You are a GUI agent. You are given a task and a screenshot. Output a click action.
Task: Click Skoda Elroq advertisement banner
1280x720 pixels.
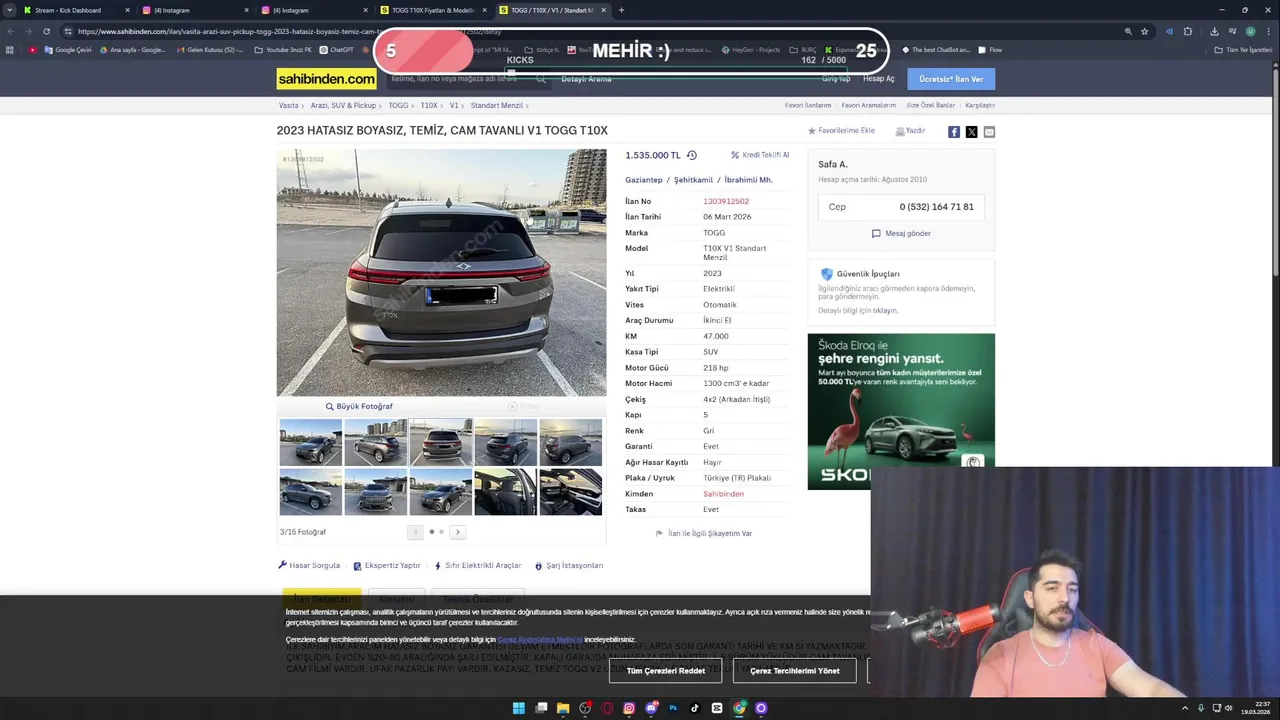coord(901,411)
